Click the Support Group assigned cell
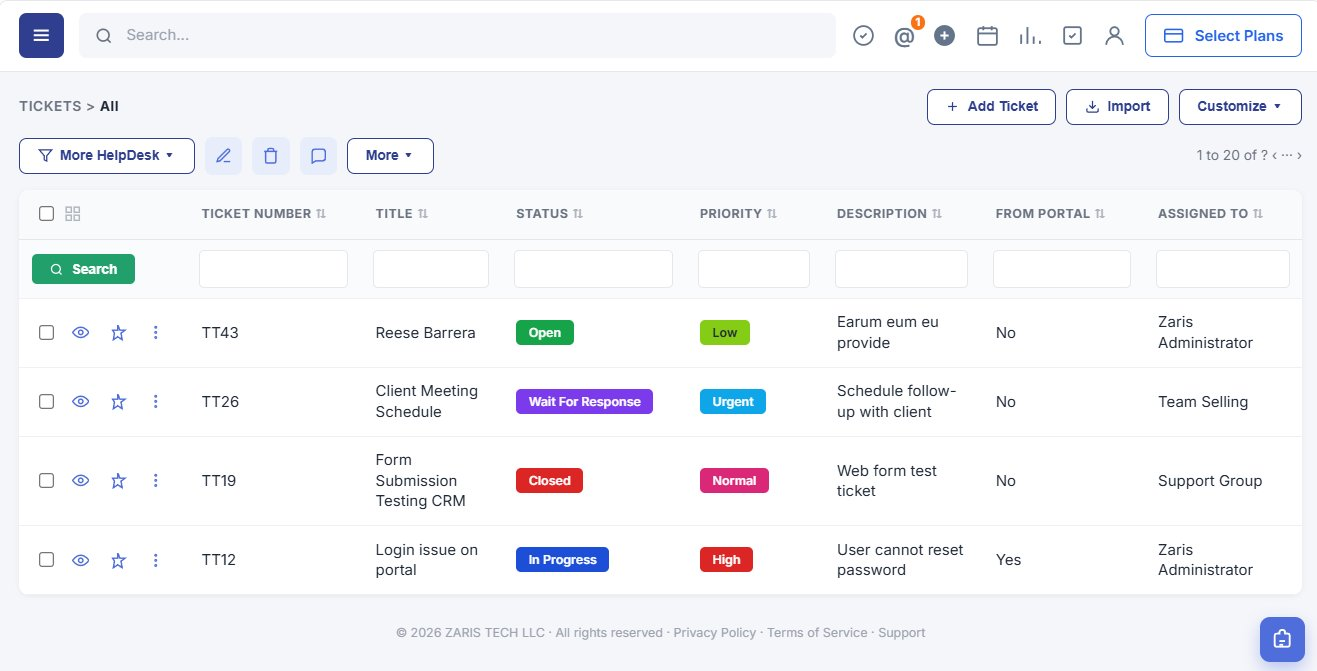 click(1210, 481)
